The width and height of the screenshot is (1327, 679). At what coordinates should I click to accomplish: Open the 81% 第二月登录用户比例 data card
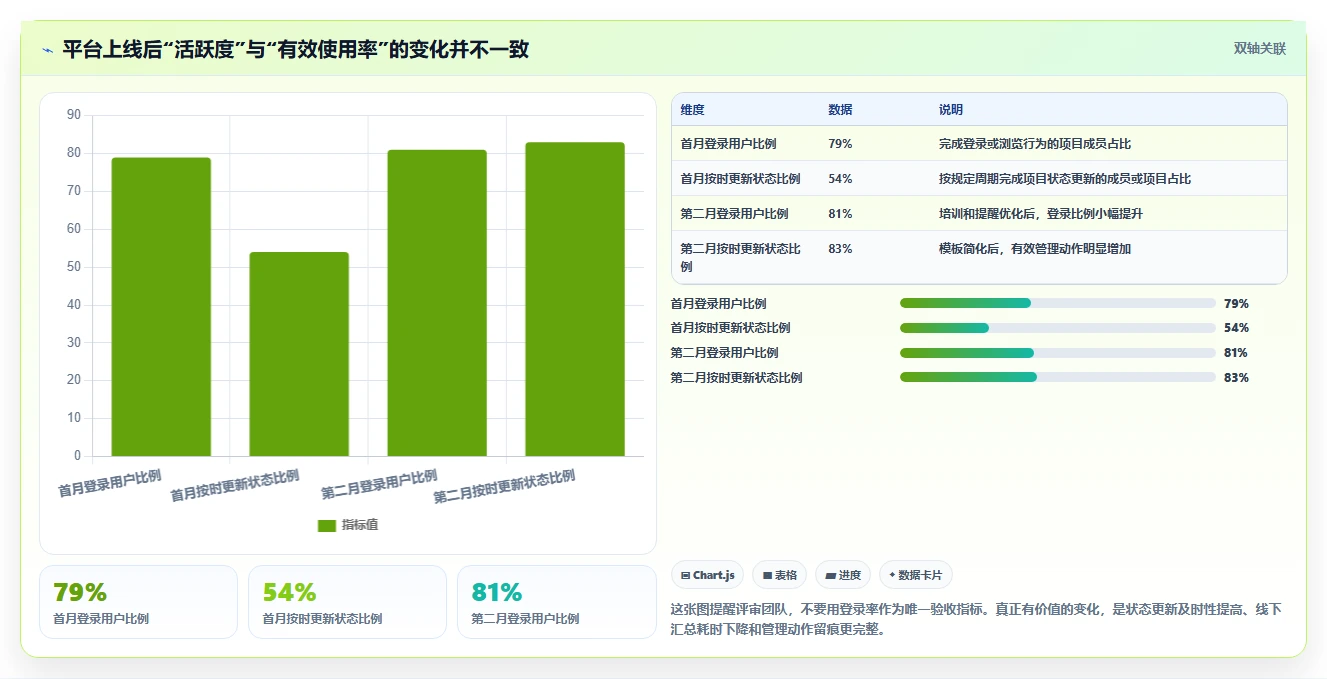click(556, 602)
